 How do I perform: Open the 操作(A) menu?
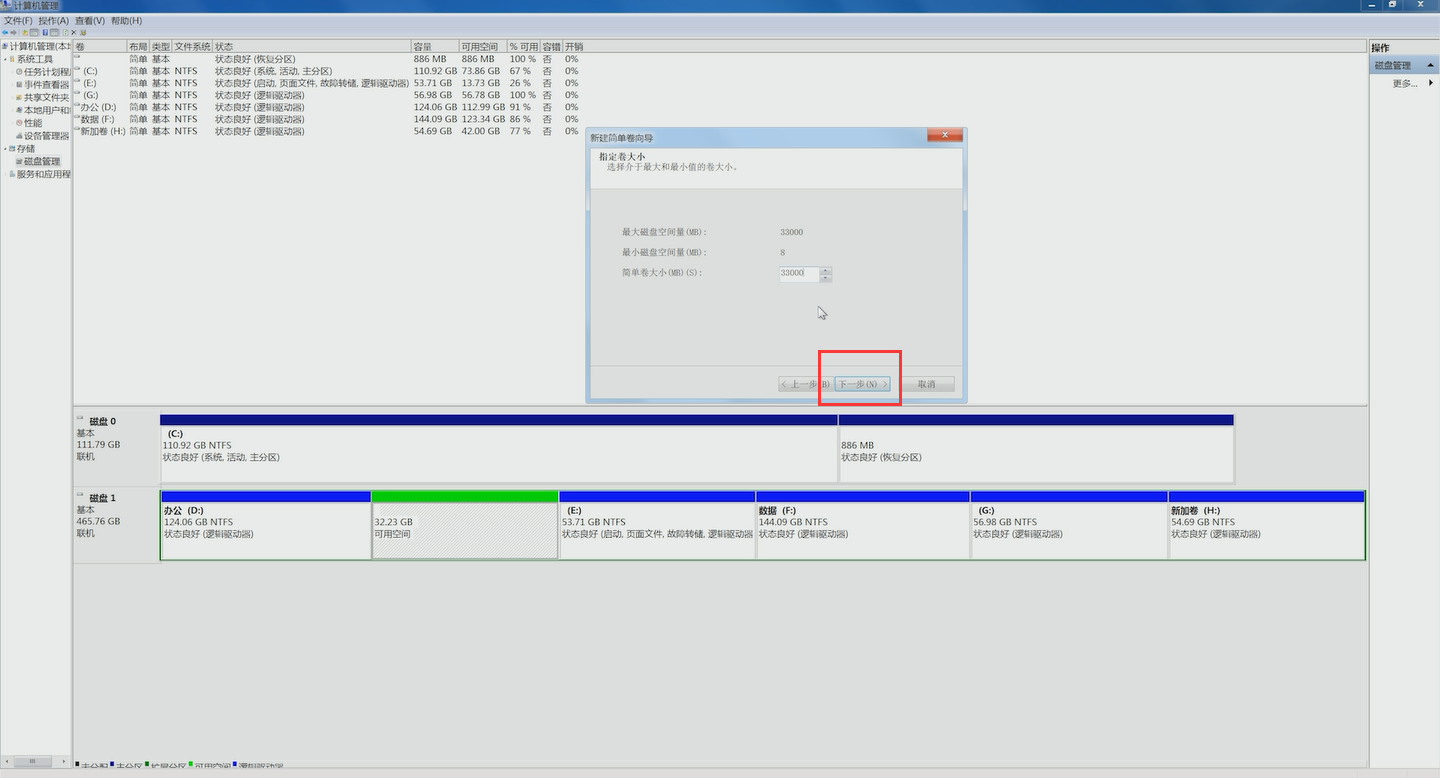click(x=54, y=20)
